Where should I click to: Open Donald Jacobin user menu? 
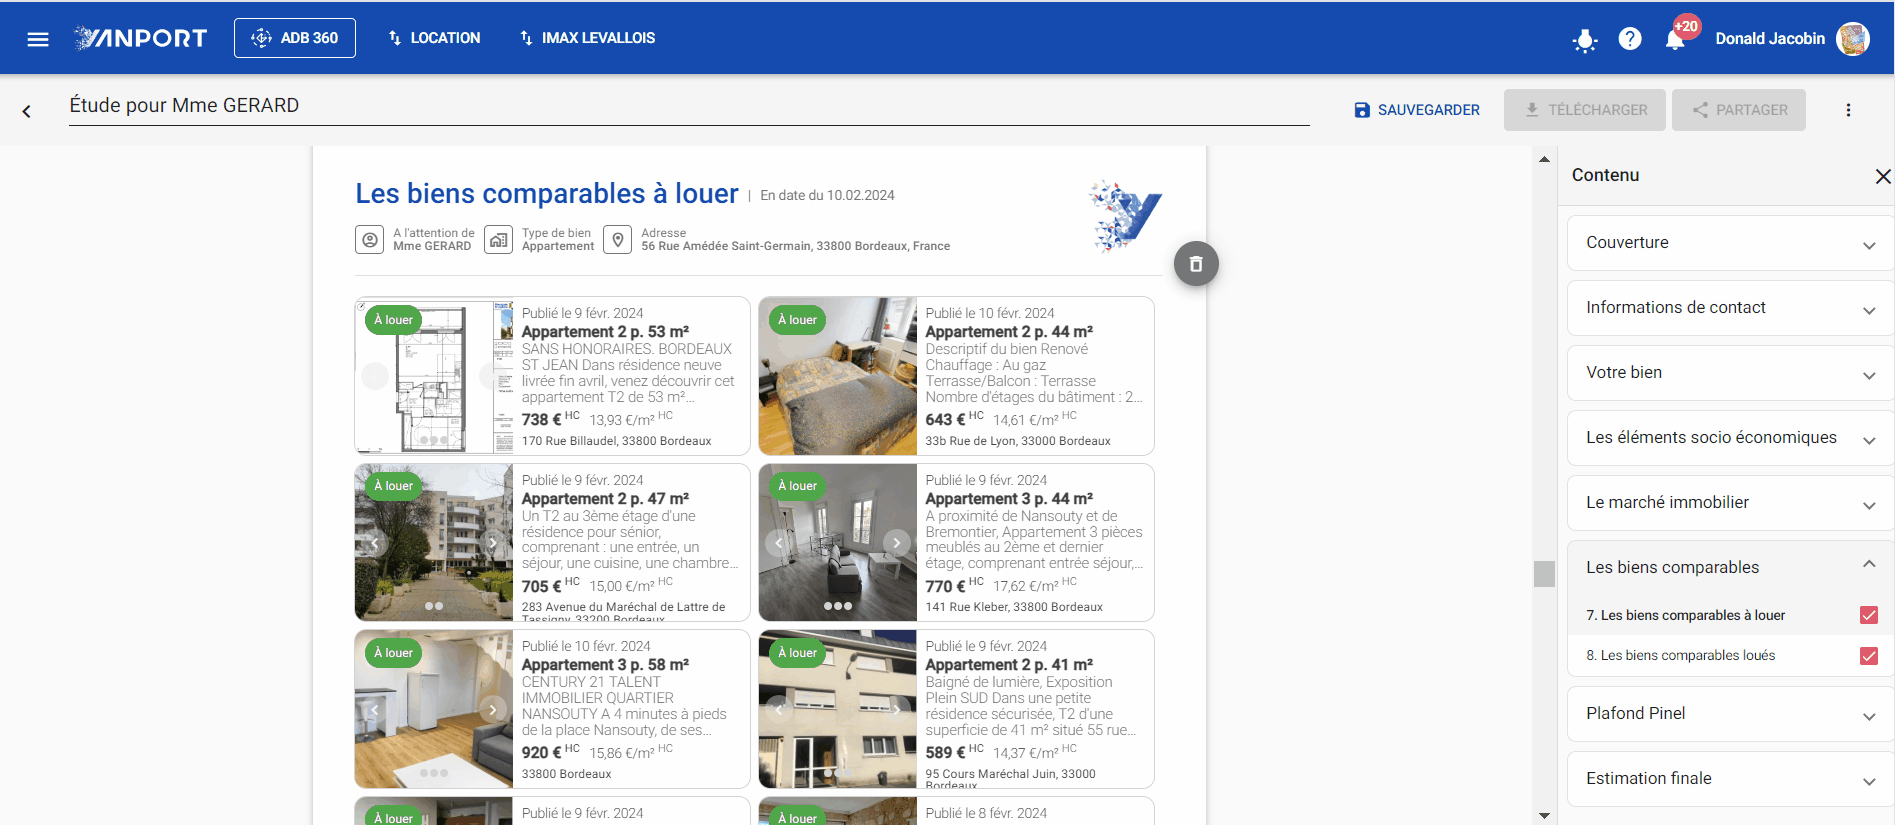point(1770,39)
